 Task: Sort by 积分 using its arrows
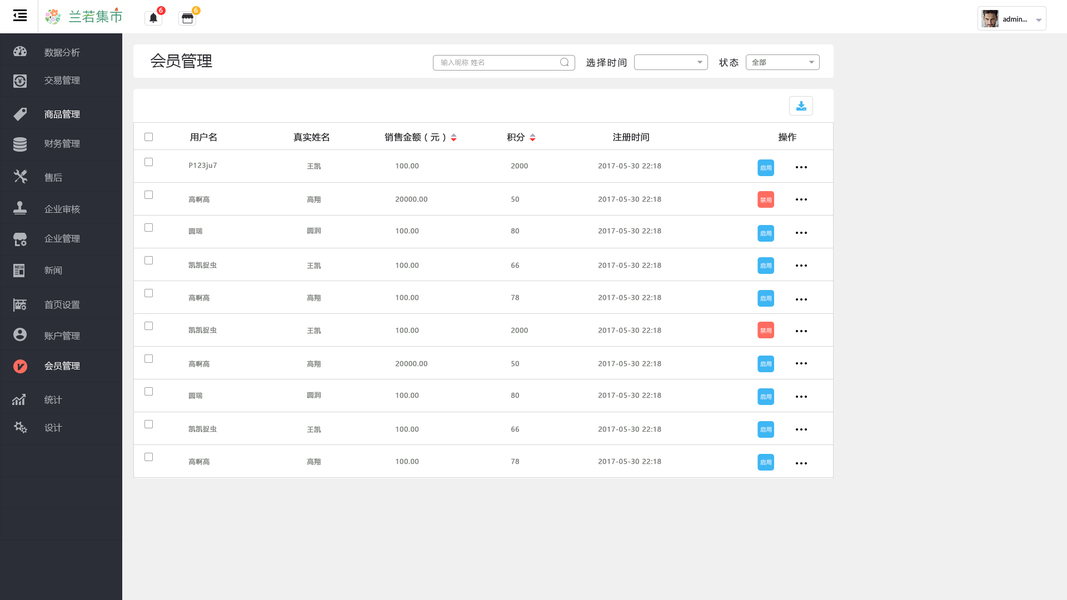click(532, 137)
